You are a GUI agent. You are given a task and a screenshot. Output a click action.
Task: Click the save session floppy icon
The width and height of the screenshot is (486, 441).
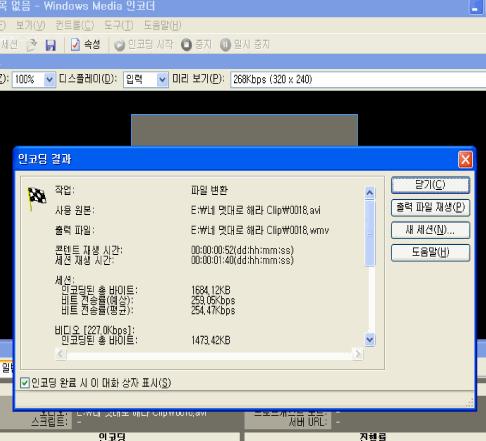pyautogui.click(x=50, y=45)
